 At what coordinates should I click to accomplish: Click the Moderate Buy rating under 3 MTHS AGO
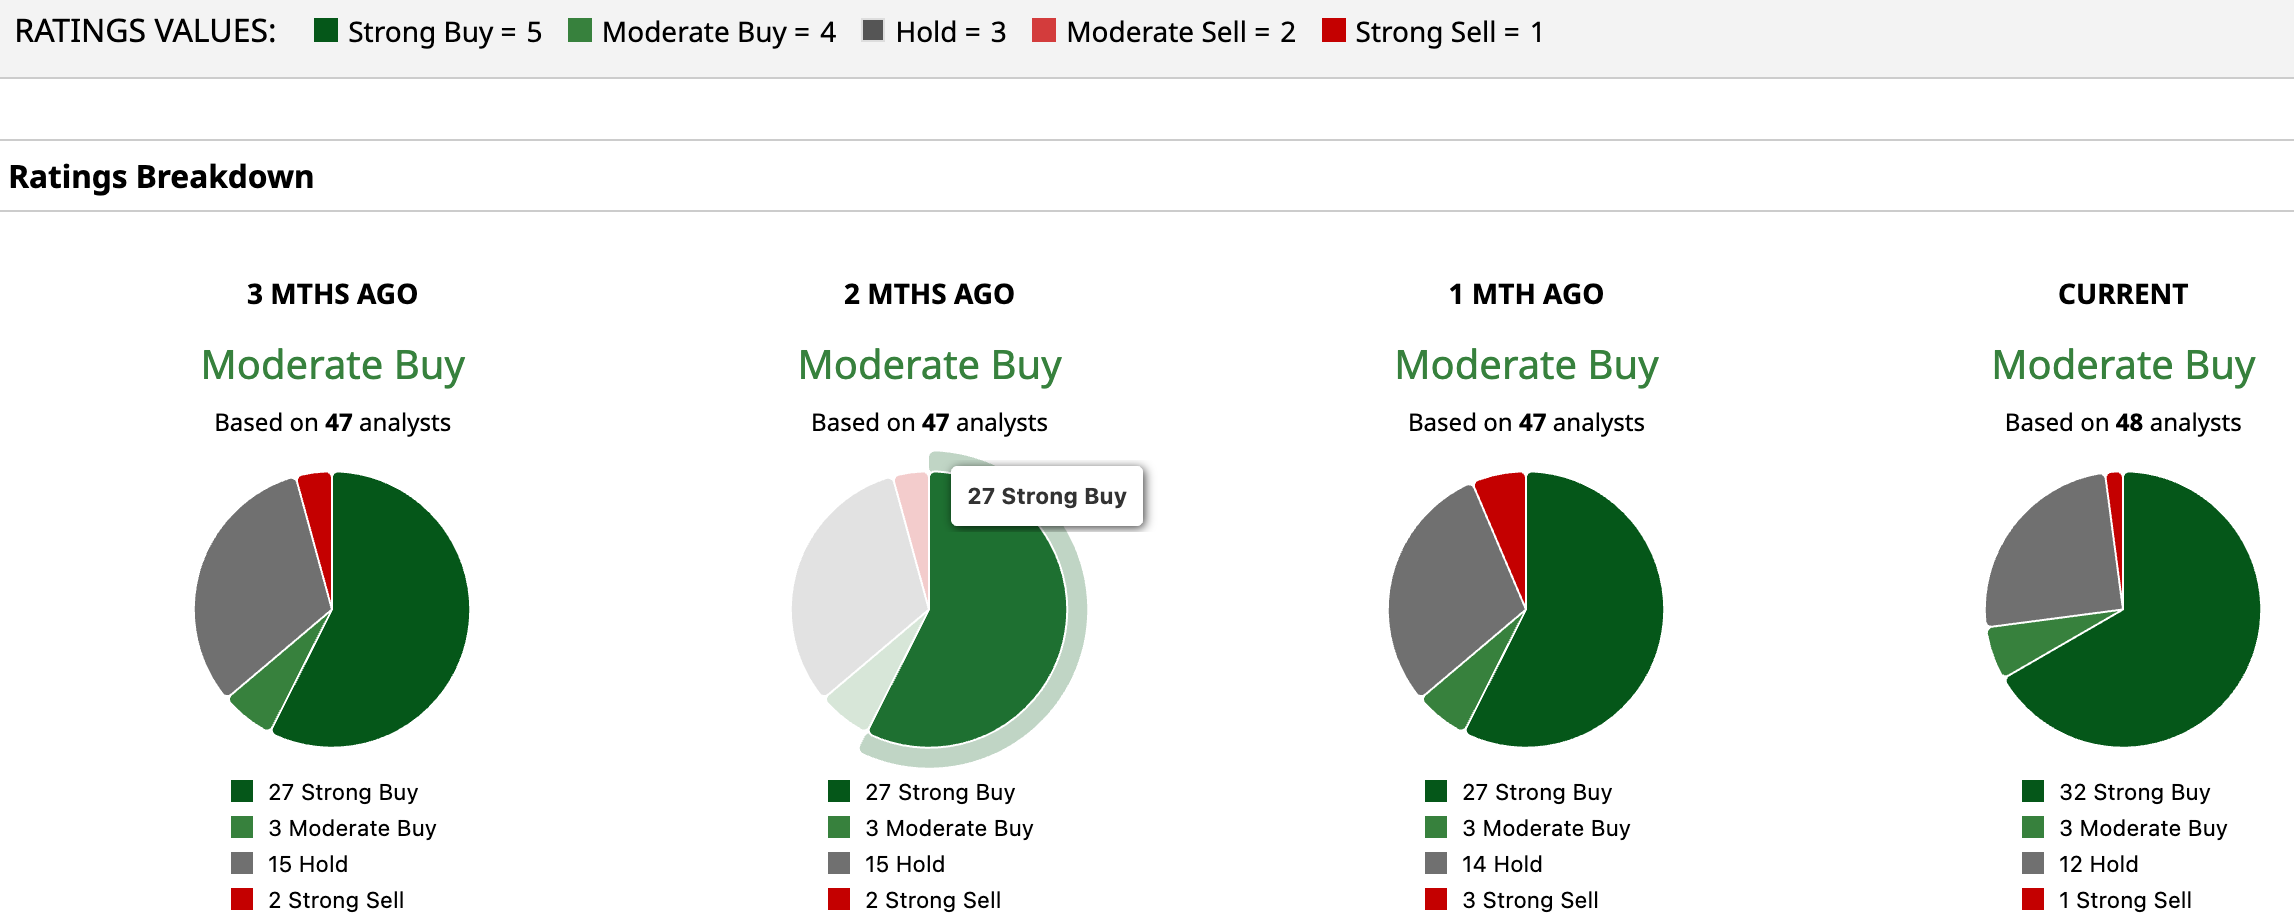coord(333,365)
